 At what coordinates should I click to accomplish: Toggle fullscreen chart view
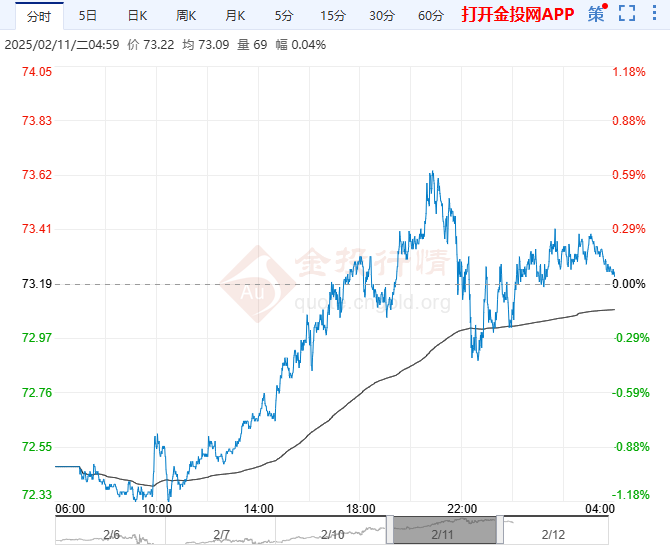(x=626, y=14)
